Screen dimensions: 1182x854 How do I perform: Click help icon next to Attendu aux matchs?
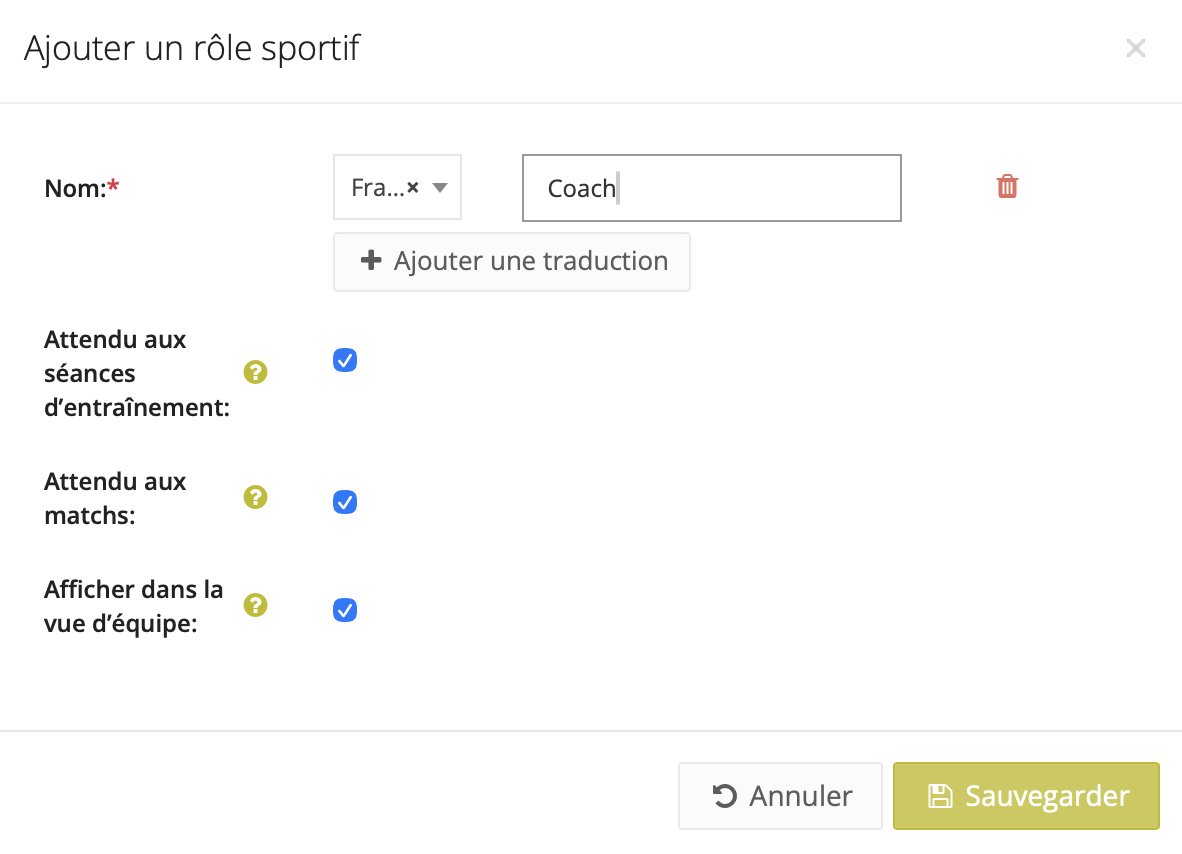(256, 497)
